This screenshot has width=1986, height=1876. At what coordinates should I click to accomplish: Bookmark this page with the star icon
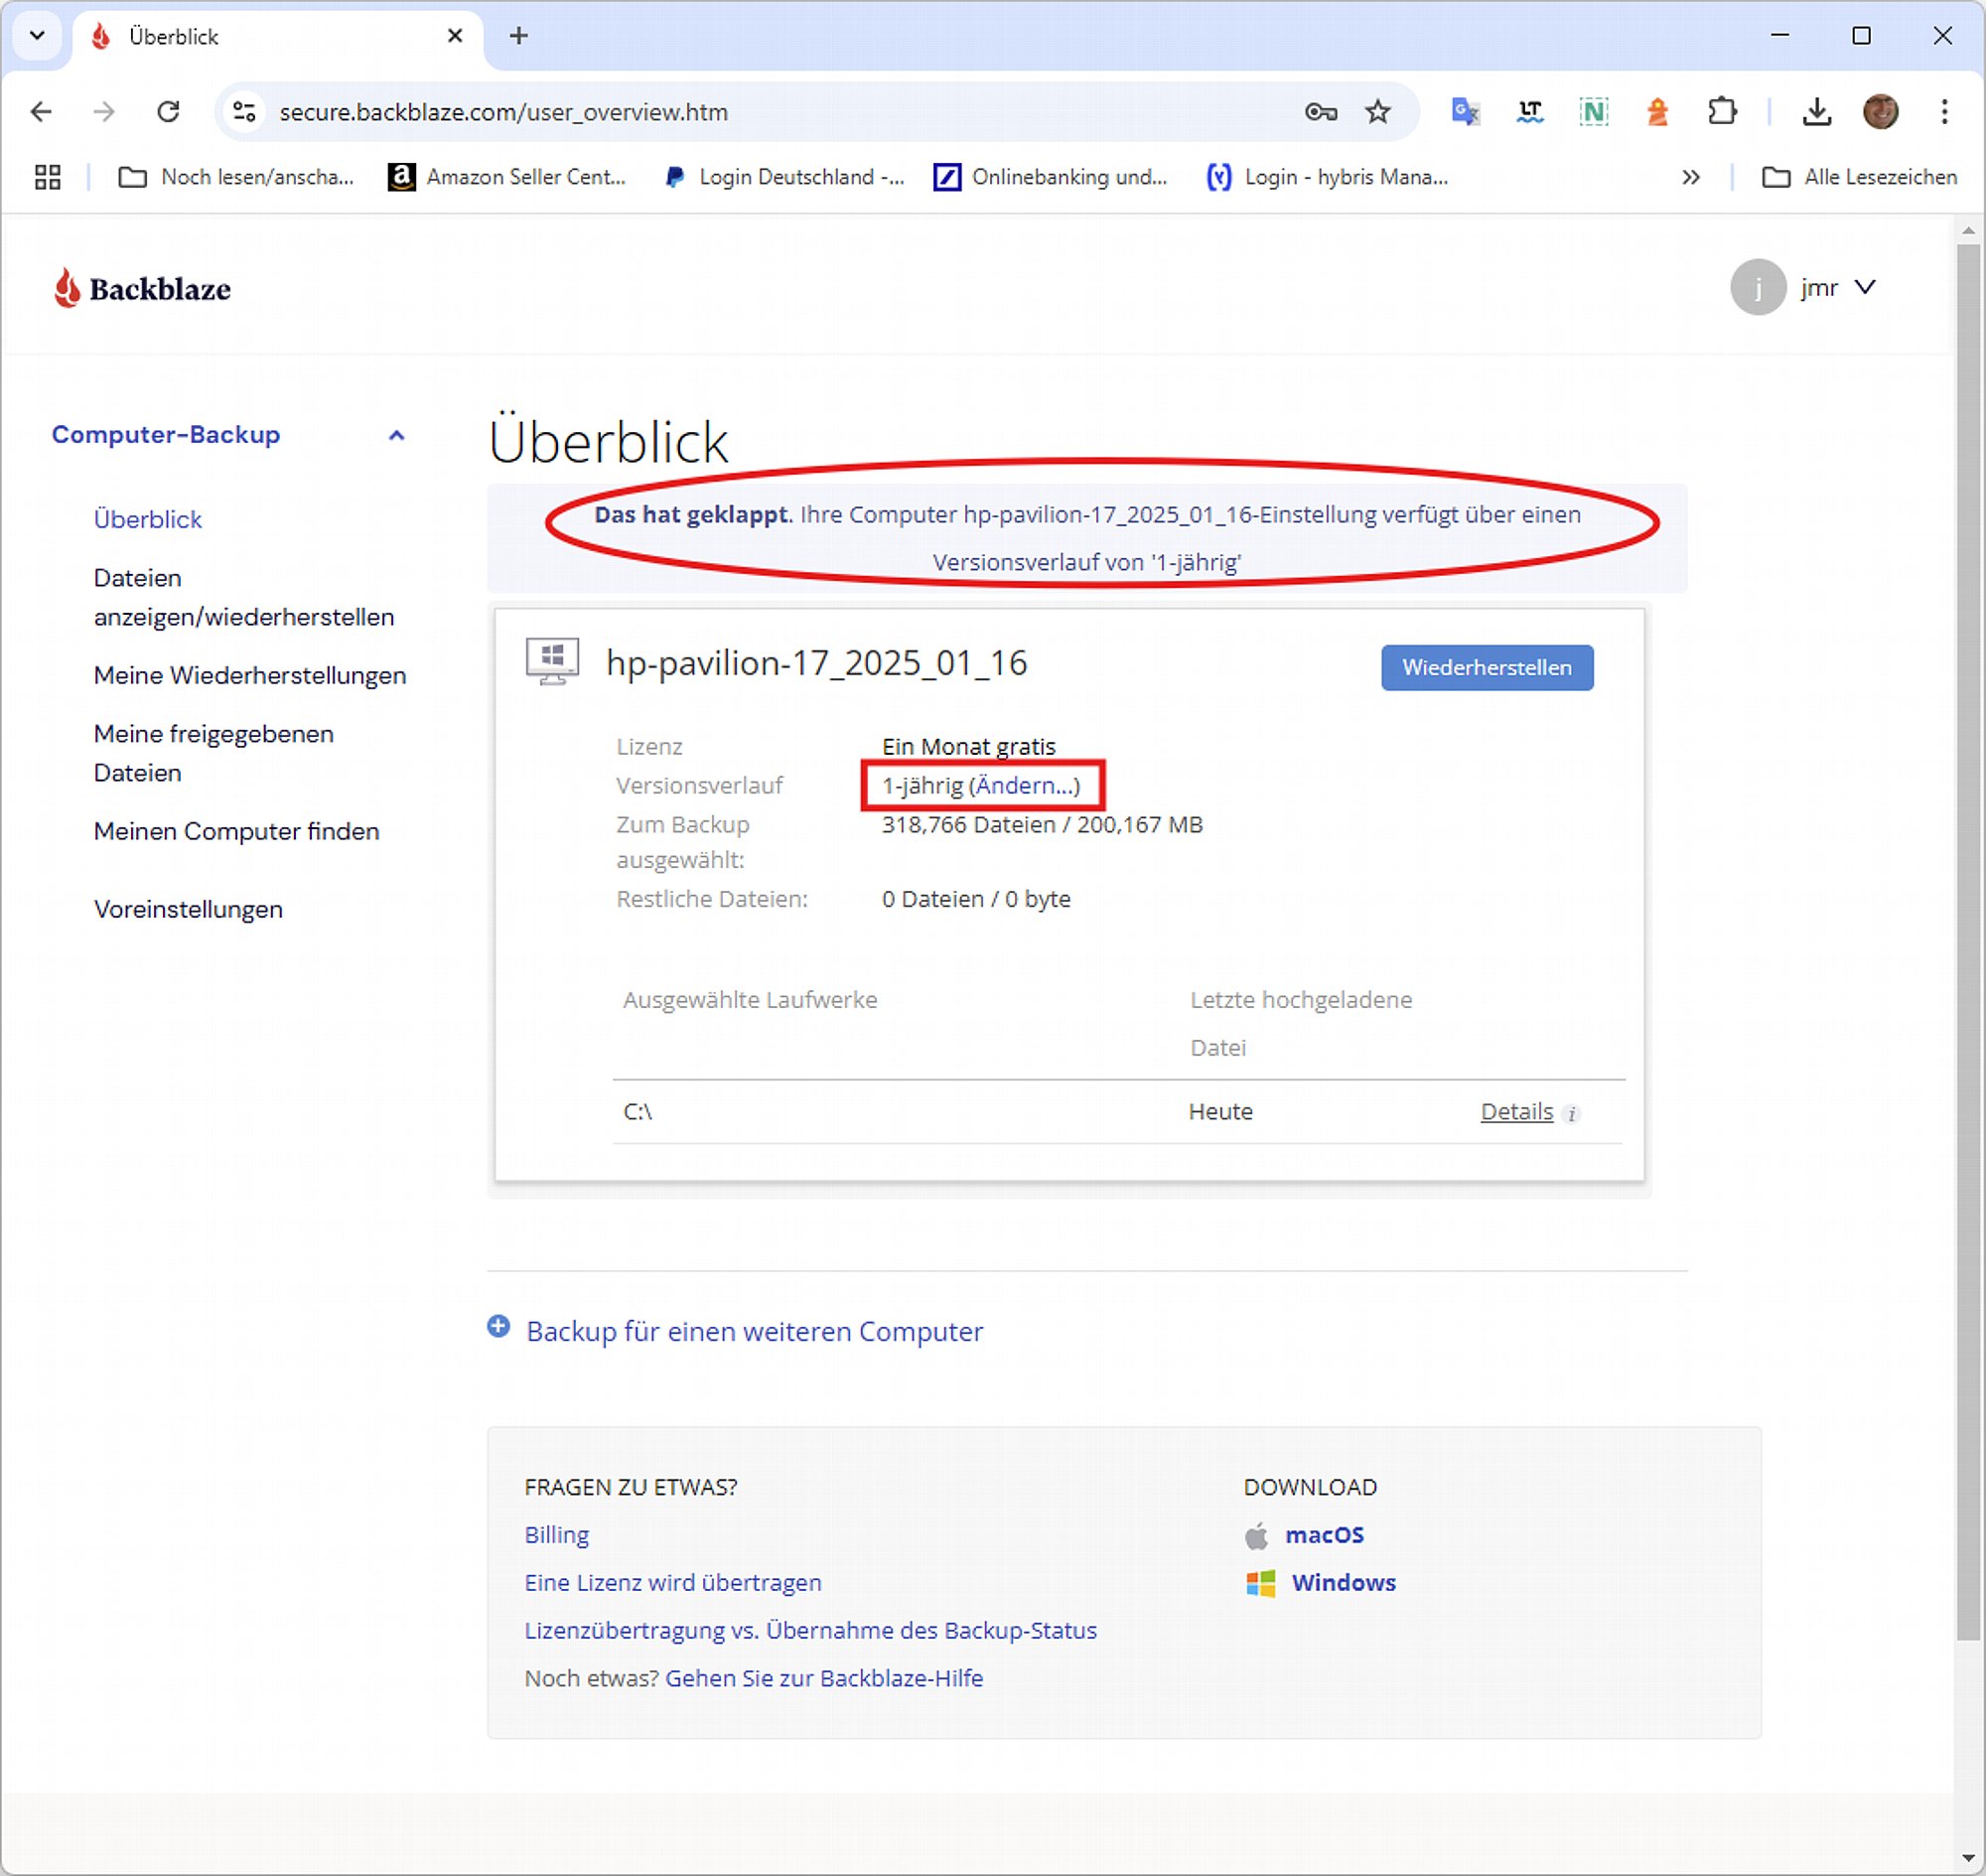click(1378, 112)
